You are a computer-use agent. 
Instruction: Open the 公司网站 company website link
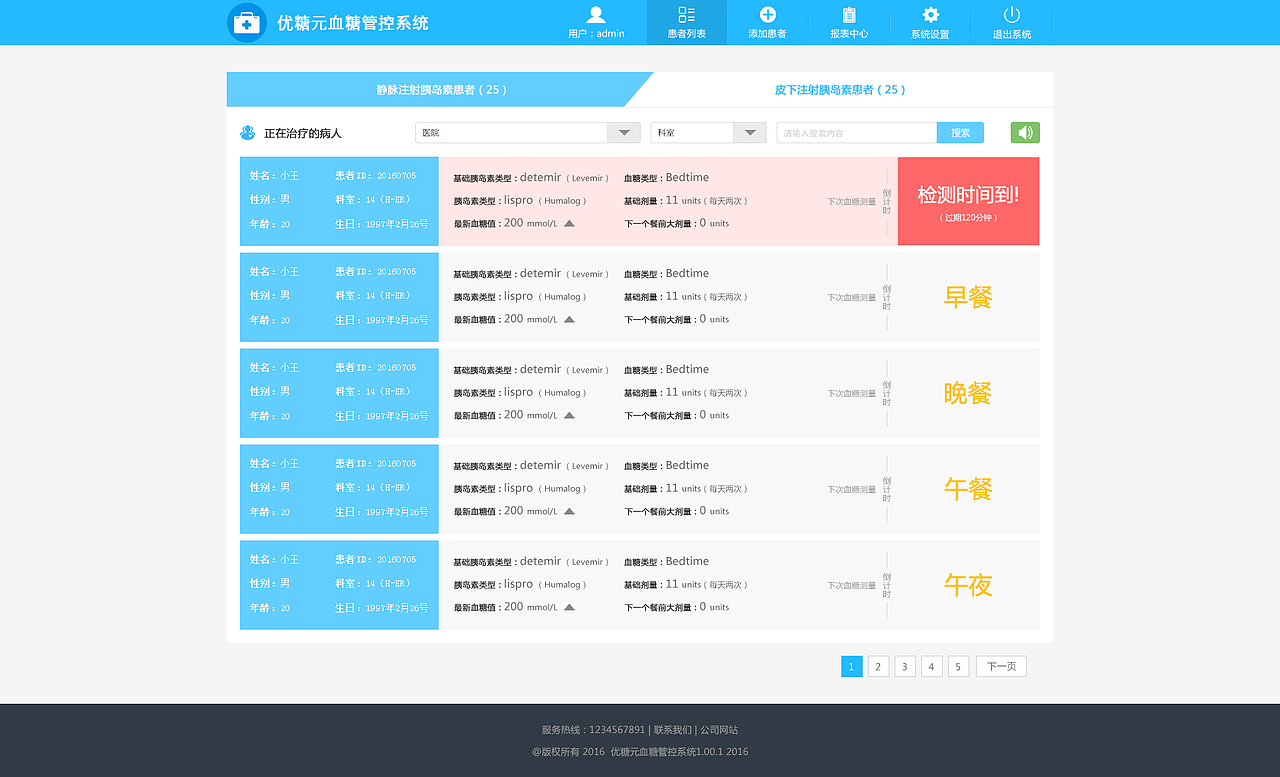pos(721,730)
